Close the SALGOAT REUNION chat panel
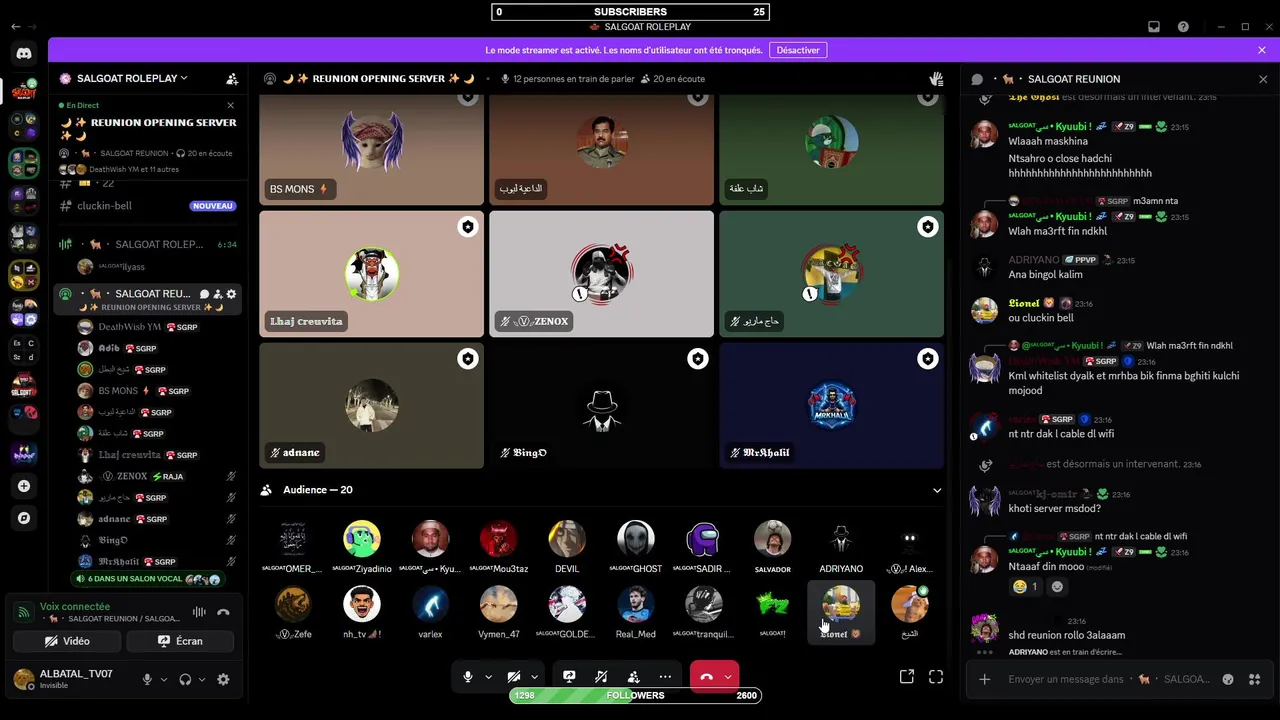Screen dimensions: 1280x720 (1262, 79)
